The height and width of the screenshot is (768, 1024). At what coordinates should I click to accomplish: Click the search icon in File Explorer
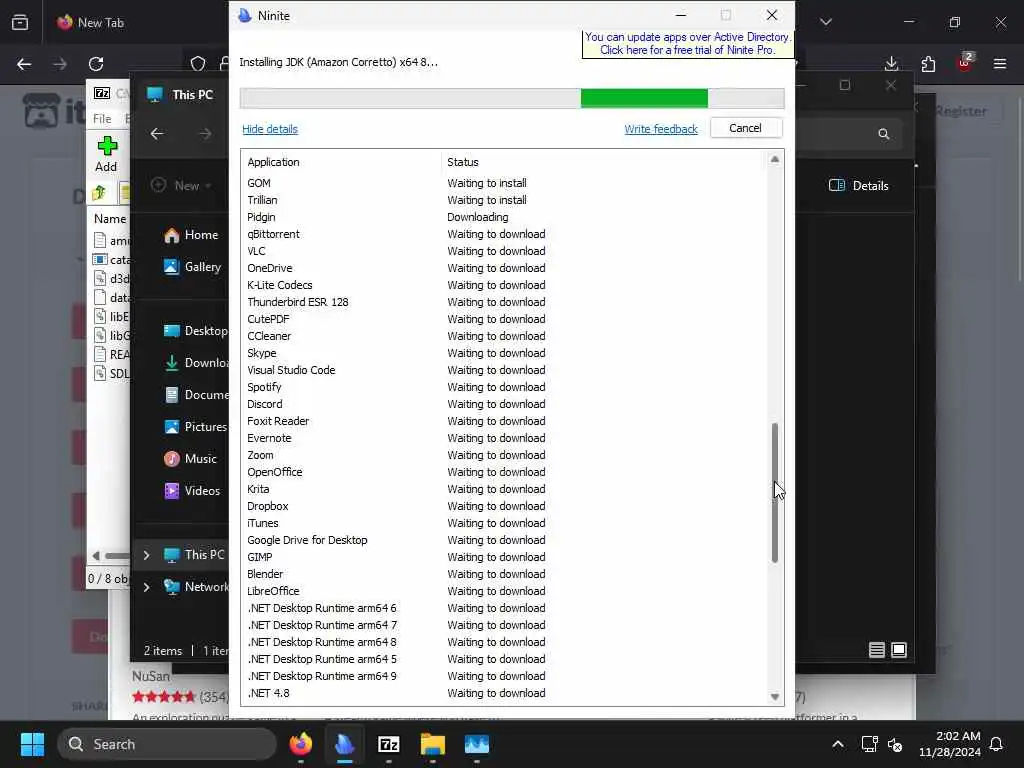point(884,134)
